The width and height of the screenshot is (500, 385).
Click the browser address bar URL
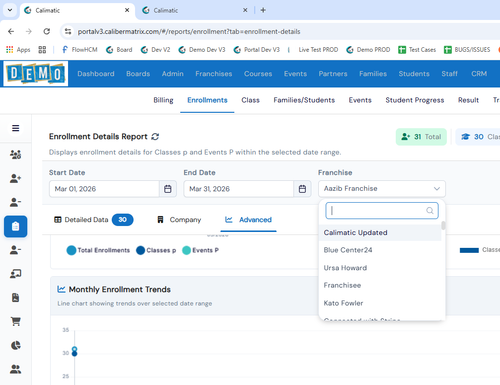click(189, 31)
